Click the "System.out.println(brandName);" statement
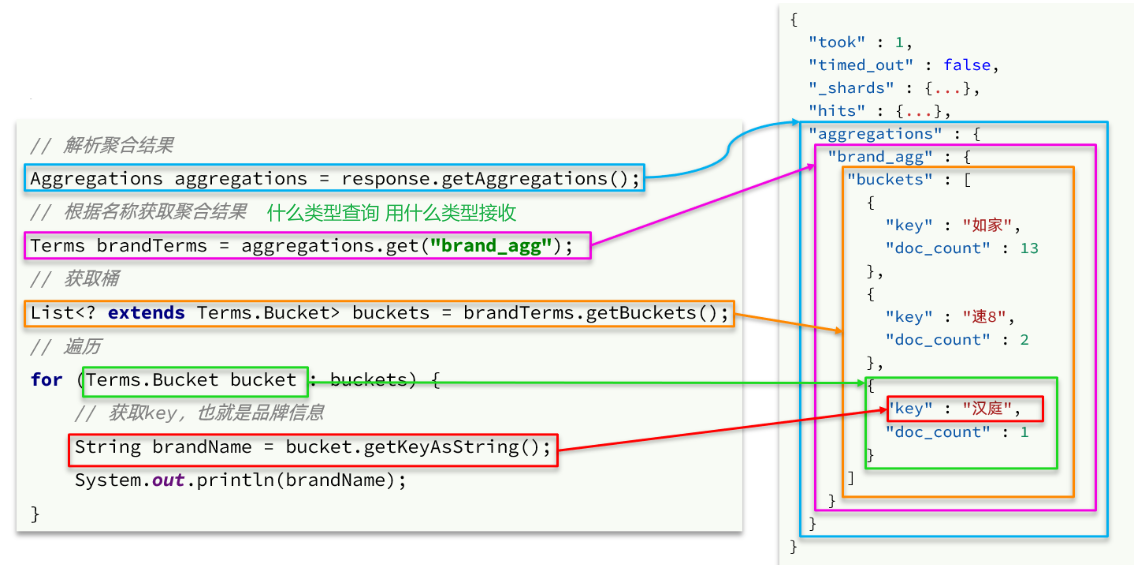This screenshot has width=1135, height=565. 241,480
